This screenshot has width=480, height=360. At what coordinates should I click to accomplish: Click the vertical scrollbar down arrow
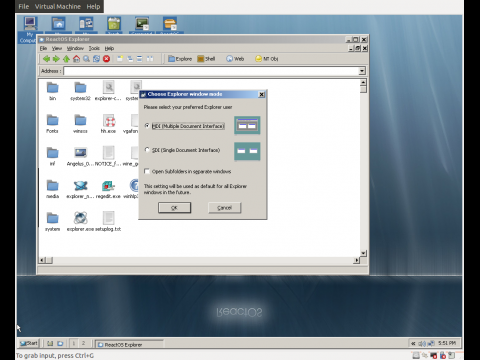pyautogui.click(x=363, y=253)
